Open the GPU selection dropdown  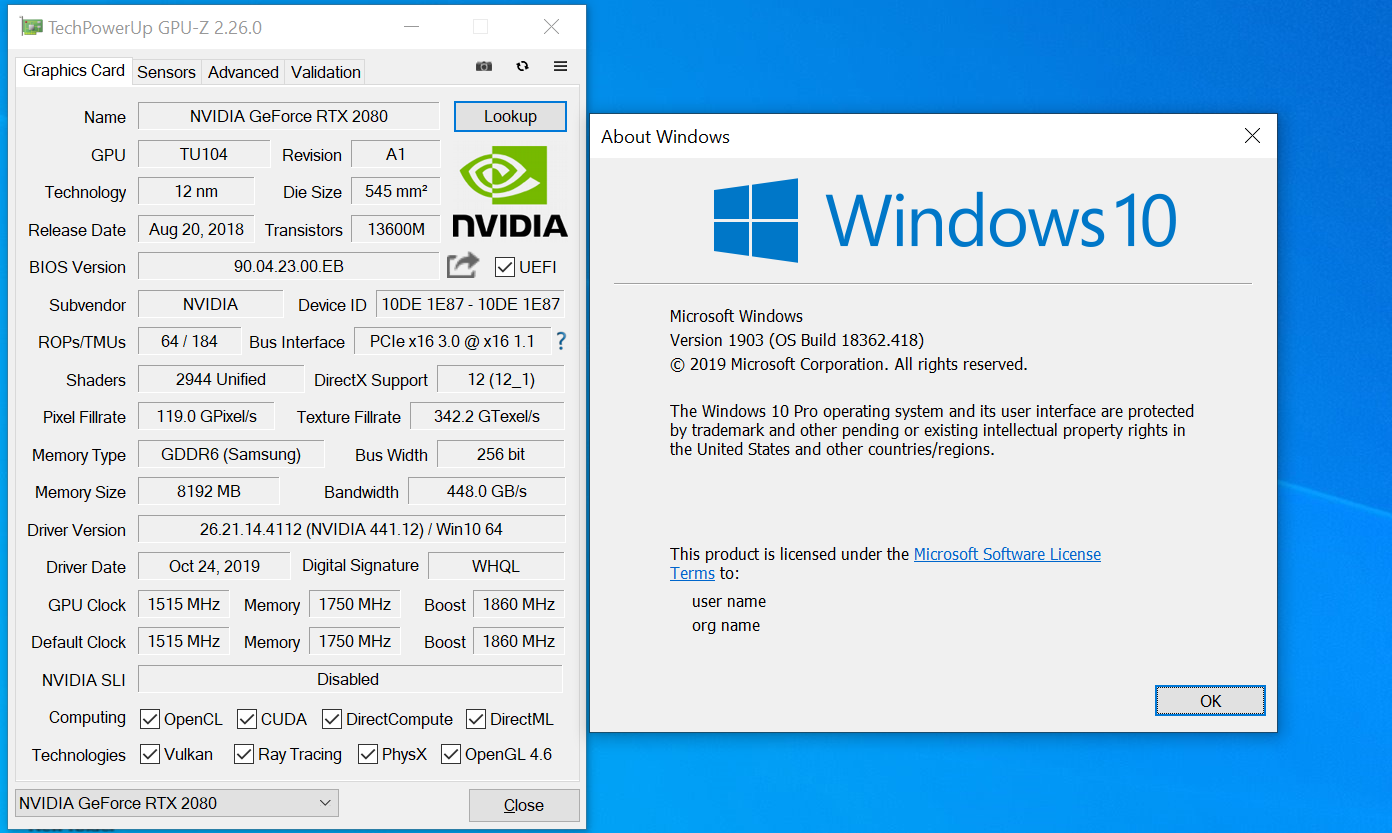click(x=177, y=803)
